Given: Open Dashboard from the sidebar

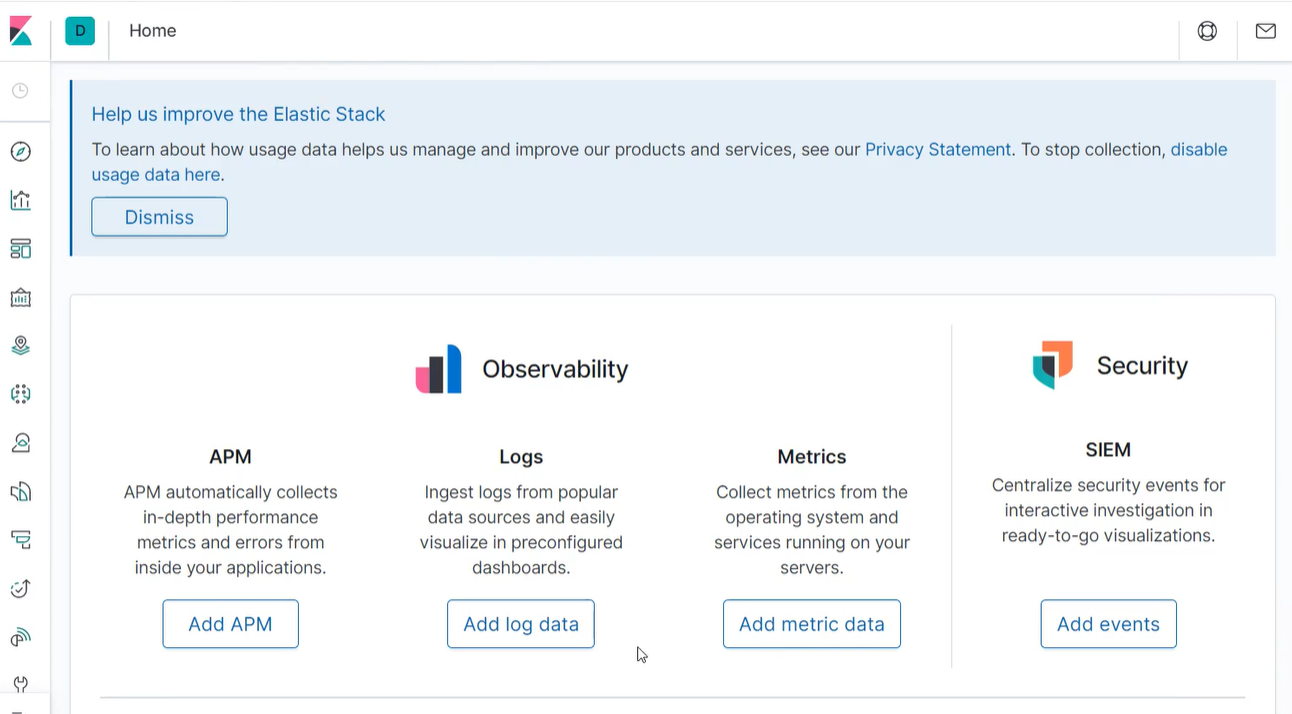Looking at the screenshot, I should click(x=21, y=249).
